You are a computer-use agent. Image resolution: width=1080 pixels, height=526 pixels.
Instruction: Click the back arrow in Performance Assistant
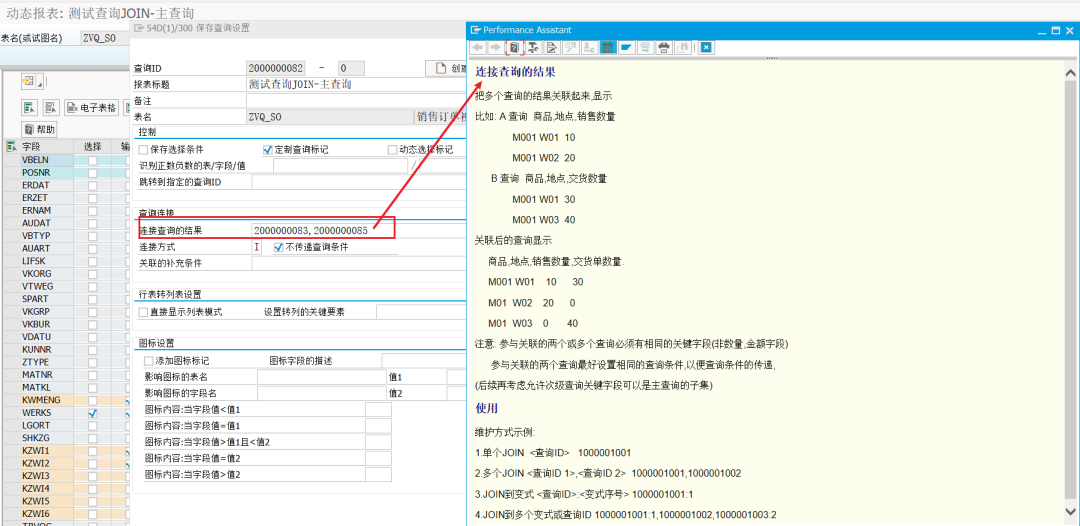pyautogui.click(x=477, y=48)
